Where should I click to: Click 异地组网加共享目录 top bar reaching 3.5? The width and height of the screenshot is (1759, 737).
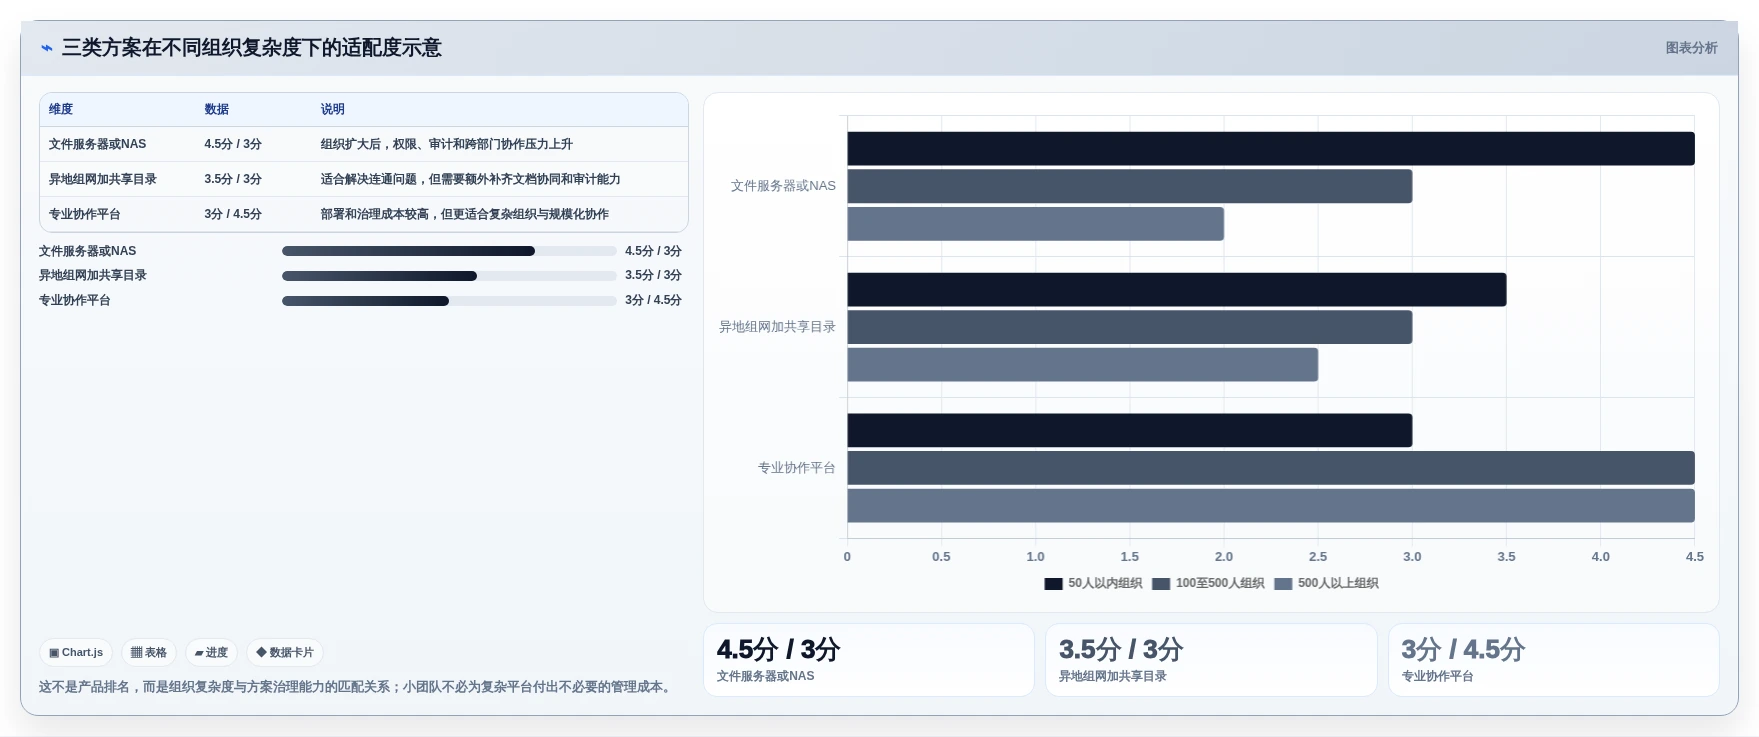point(1177,290)
